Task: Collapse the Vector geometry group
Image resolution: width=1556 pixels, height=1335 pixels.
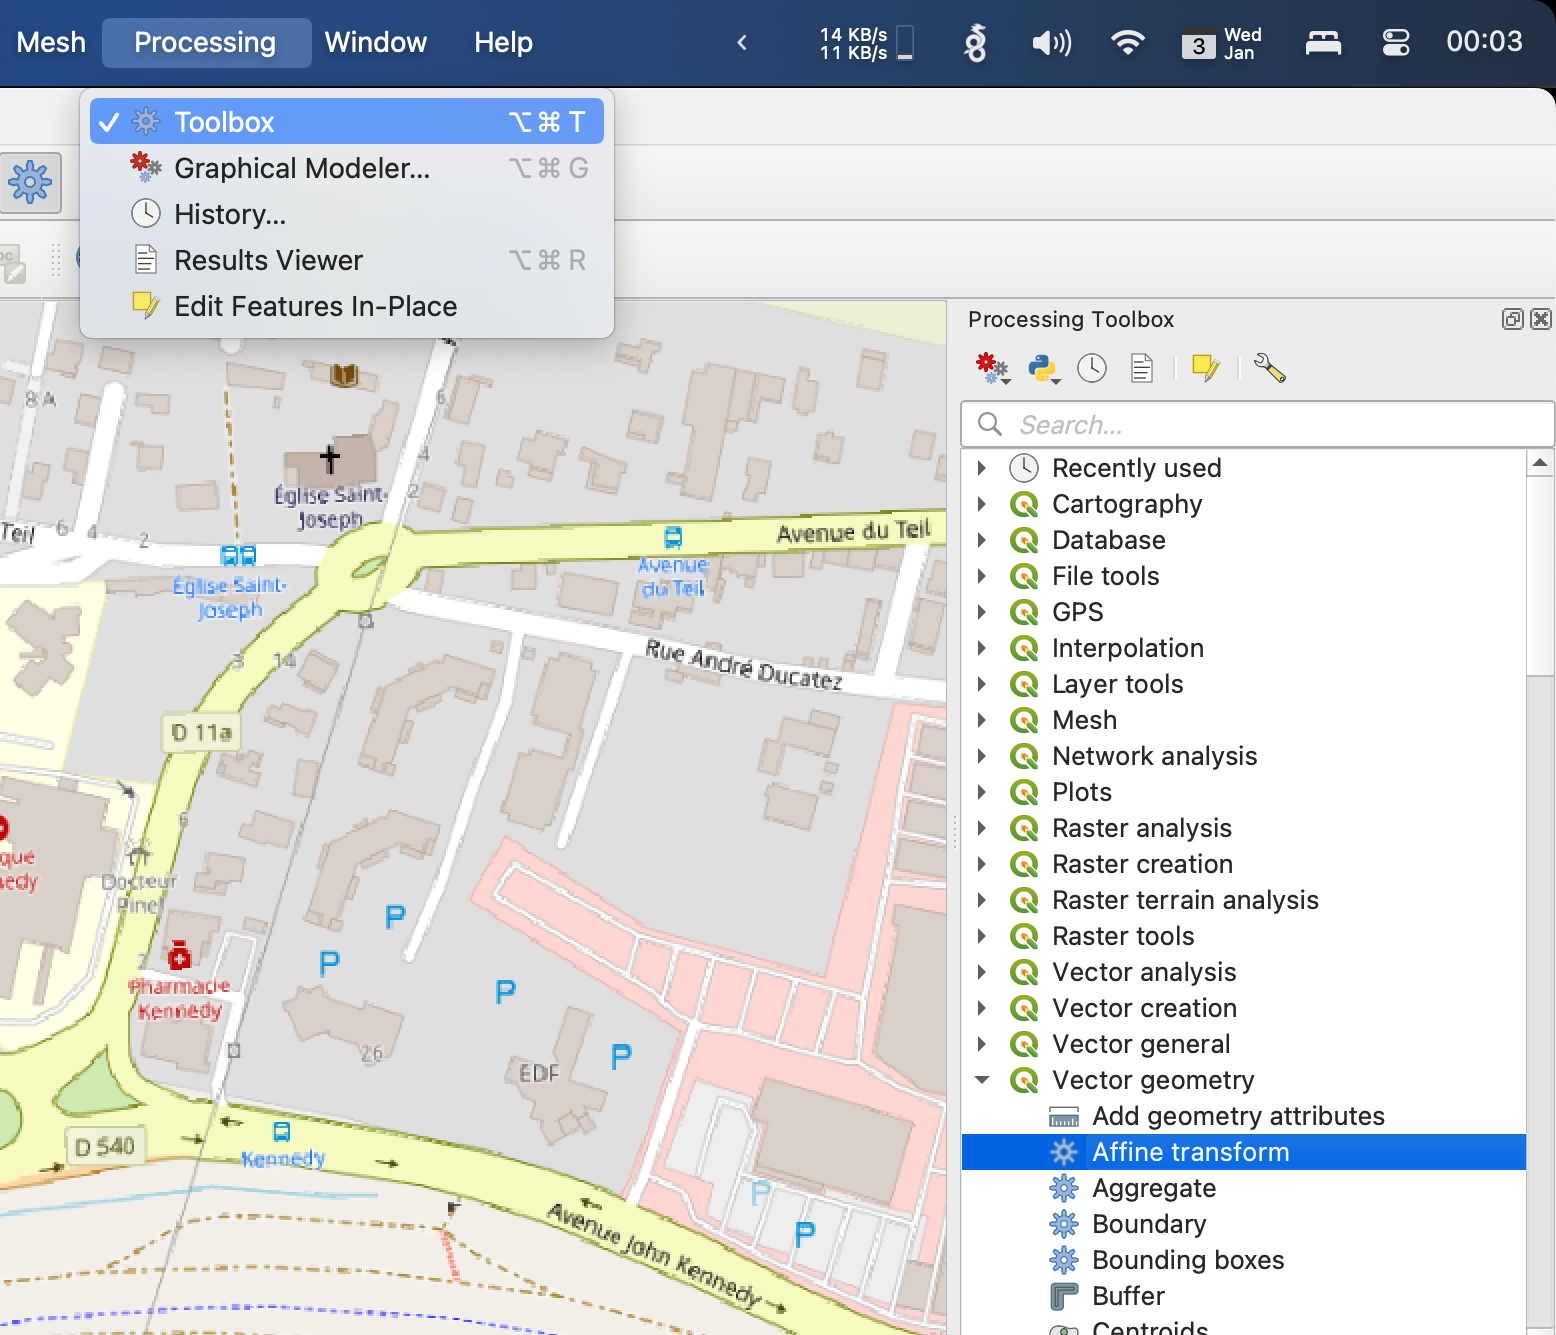Action: 982,1080
